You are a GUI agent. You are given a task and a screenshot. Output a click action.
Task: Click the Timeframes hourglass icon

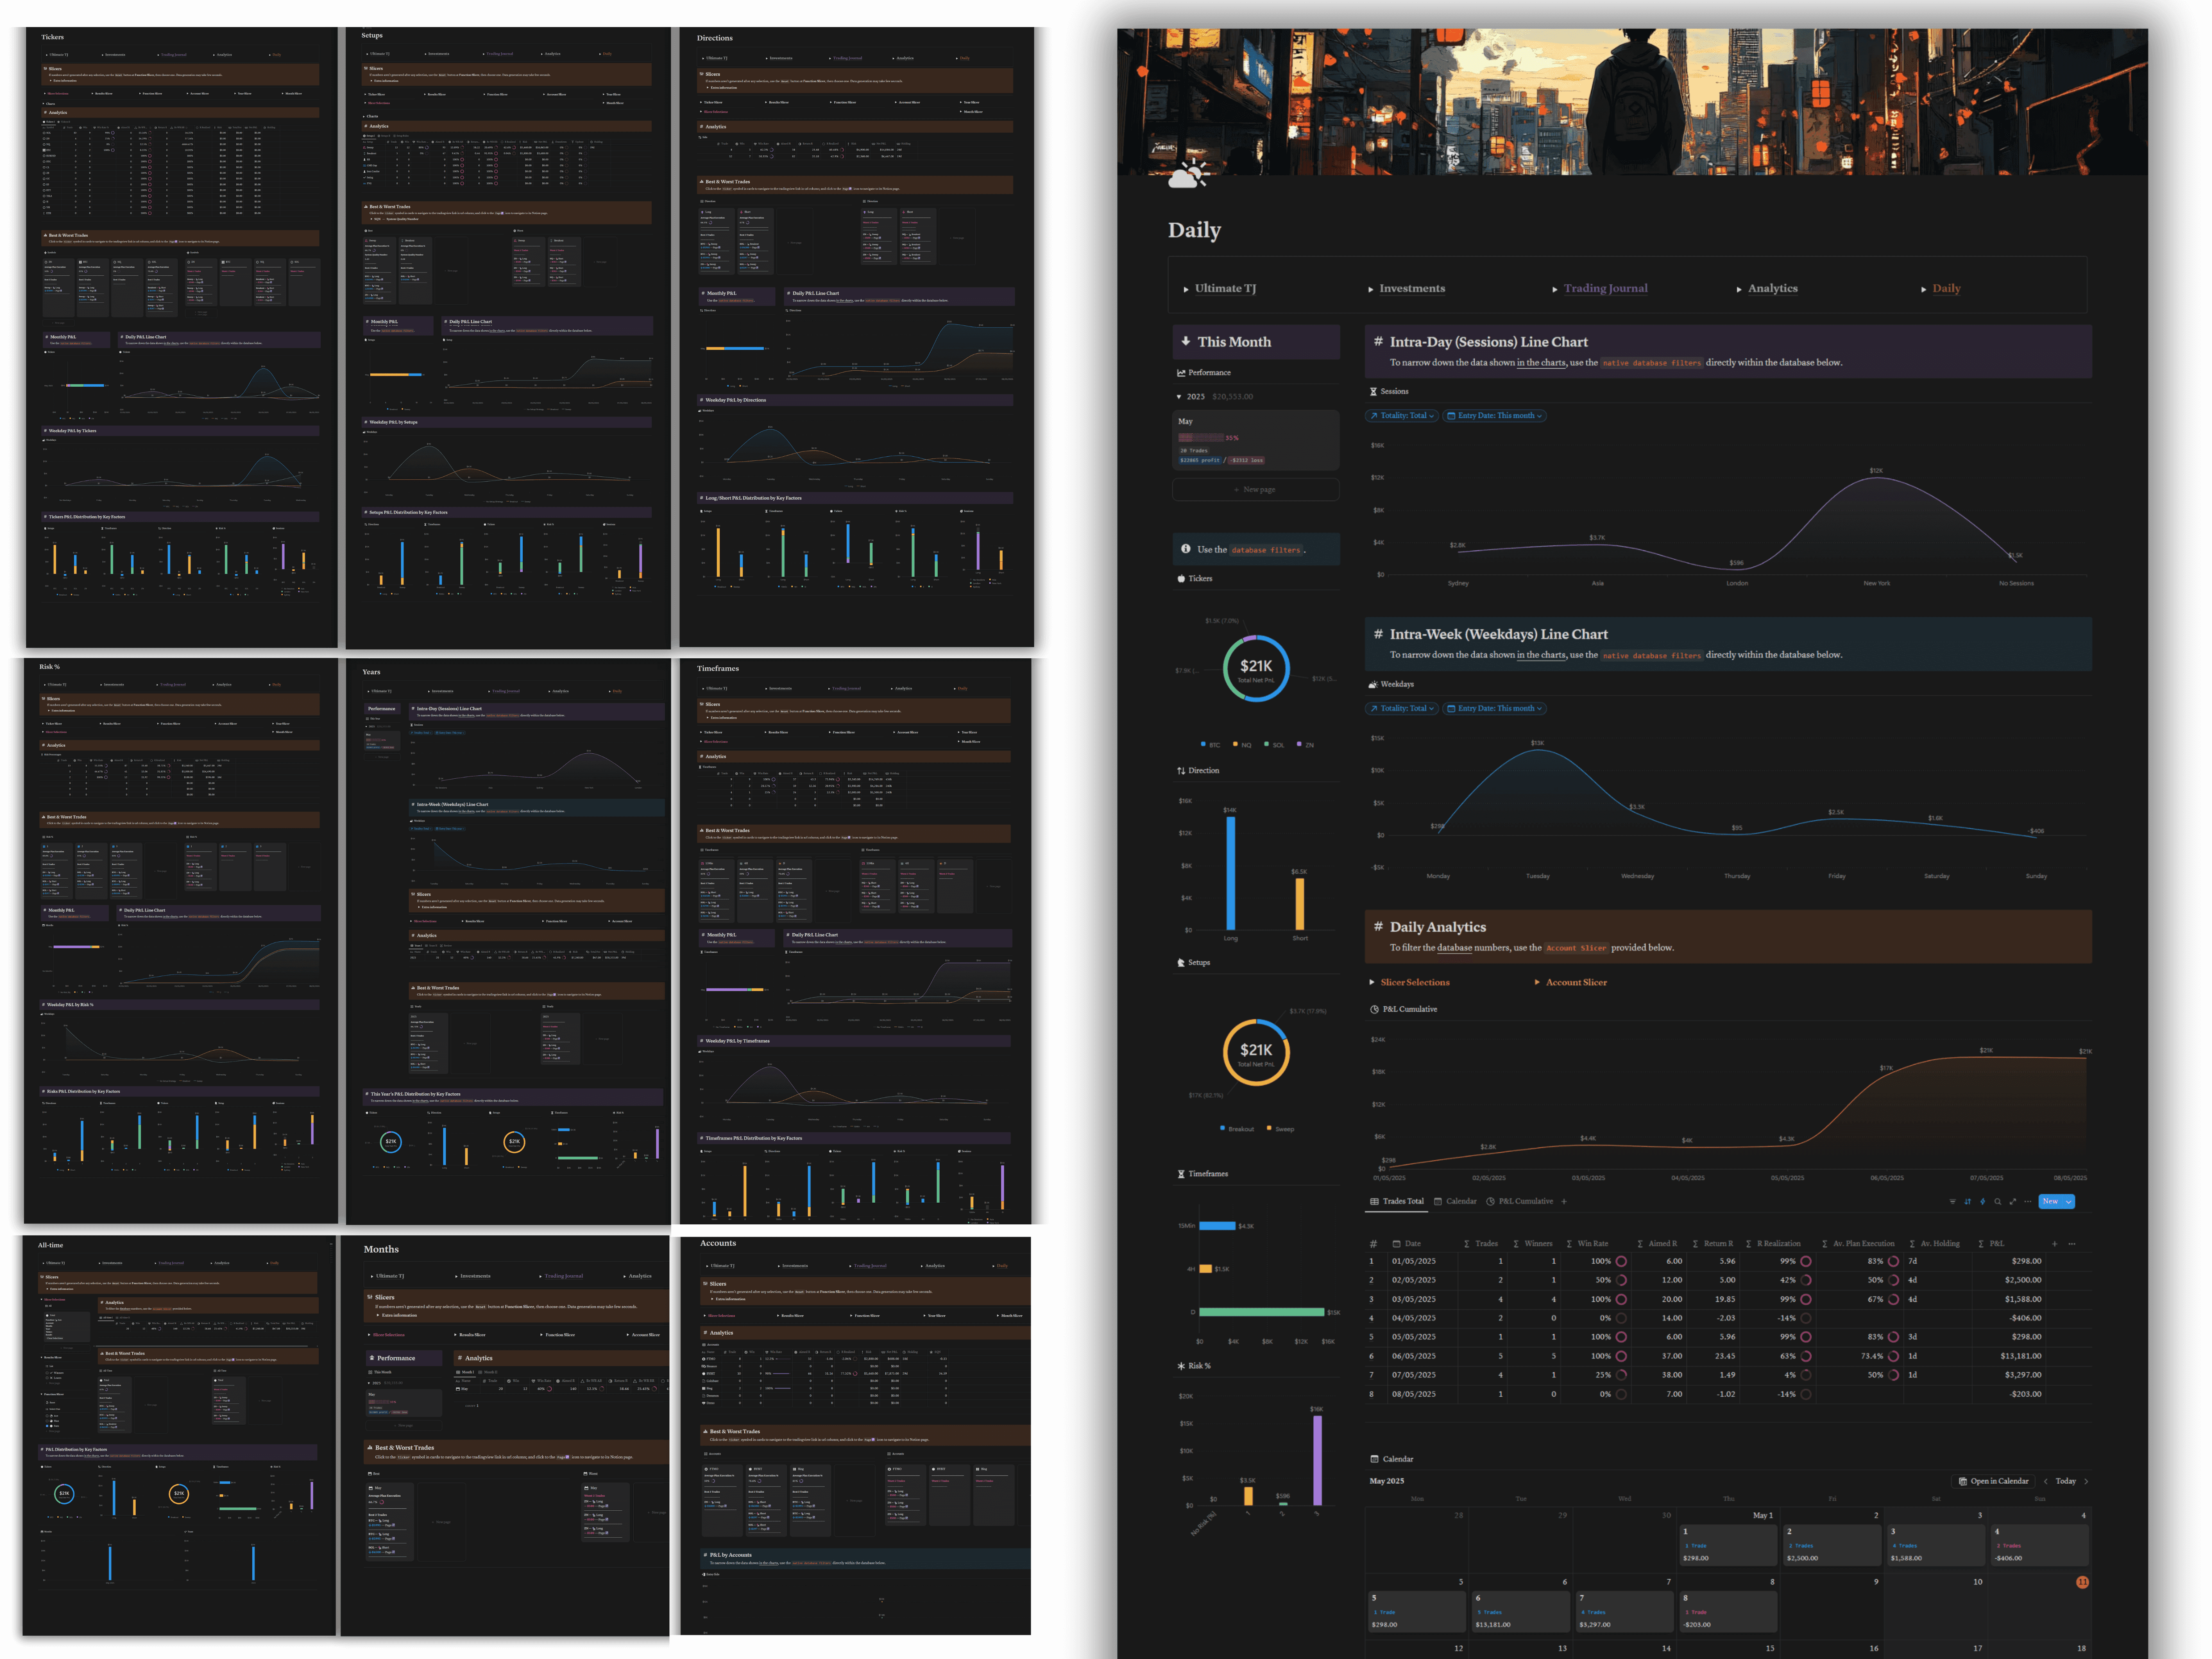[x=1181, y=1174]
